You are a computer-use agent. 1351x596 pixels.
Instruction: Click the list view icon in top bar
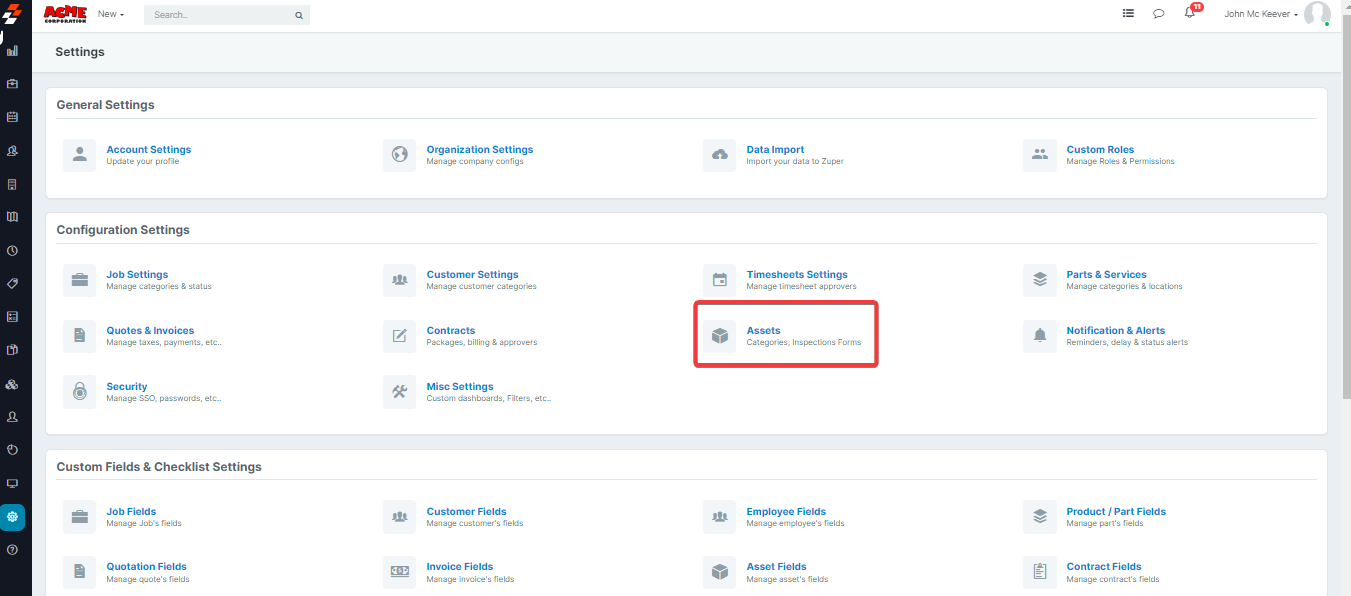pyautogui.click(x=1128, y=14)
